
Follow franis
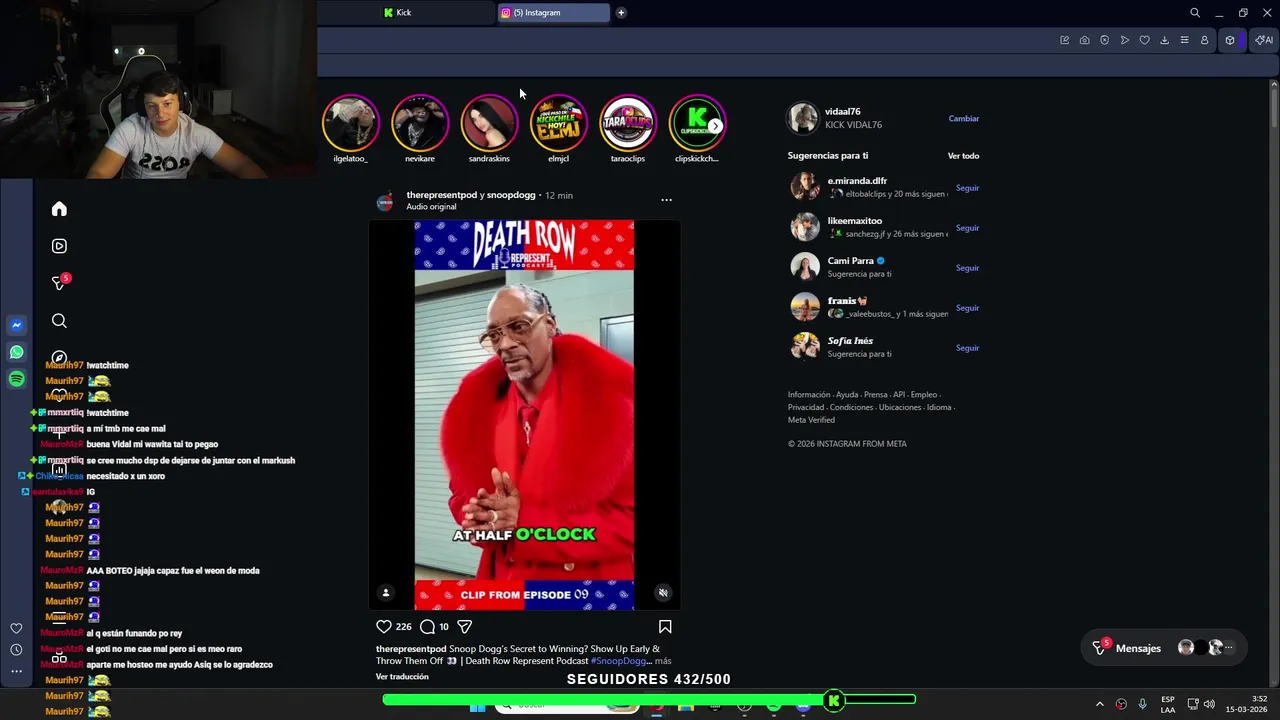pos(967,308)
